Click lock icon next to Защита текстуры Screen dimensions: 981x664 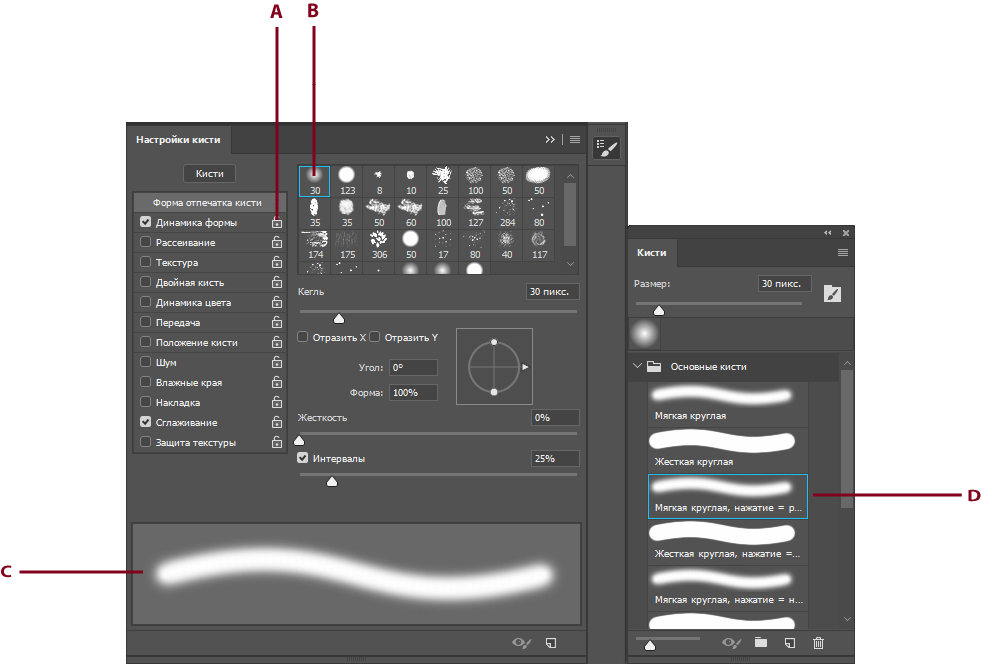click(x=277, y=442)
